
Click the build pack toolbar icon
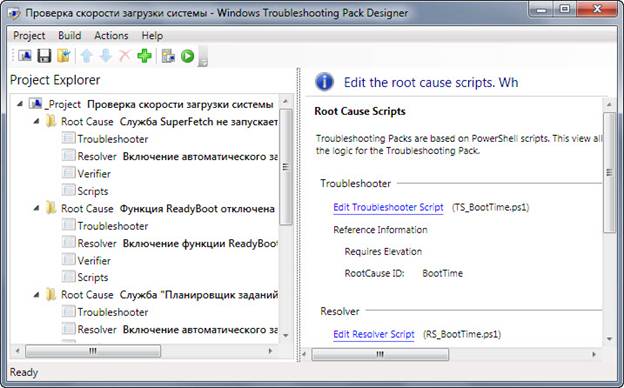coord(168,56)
